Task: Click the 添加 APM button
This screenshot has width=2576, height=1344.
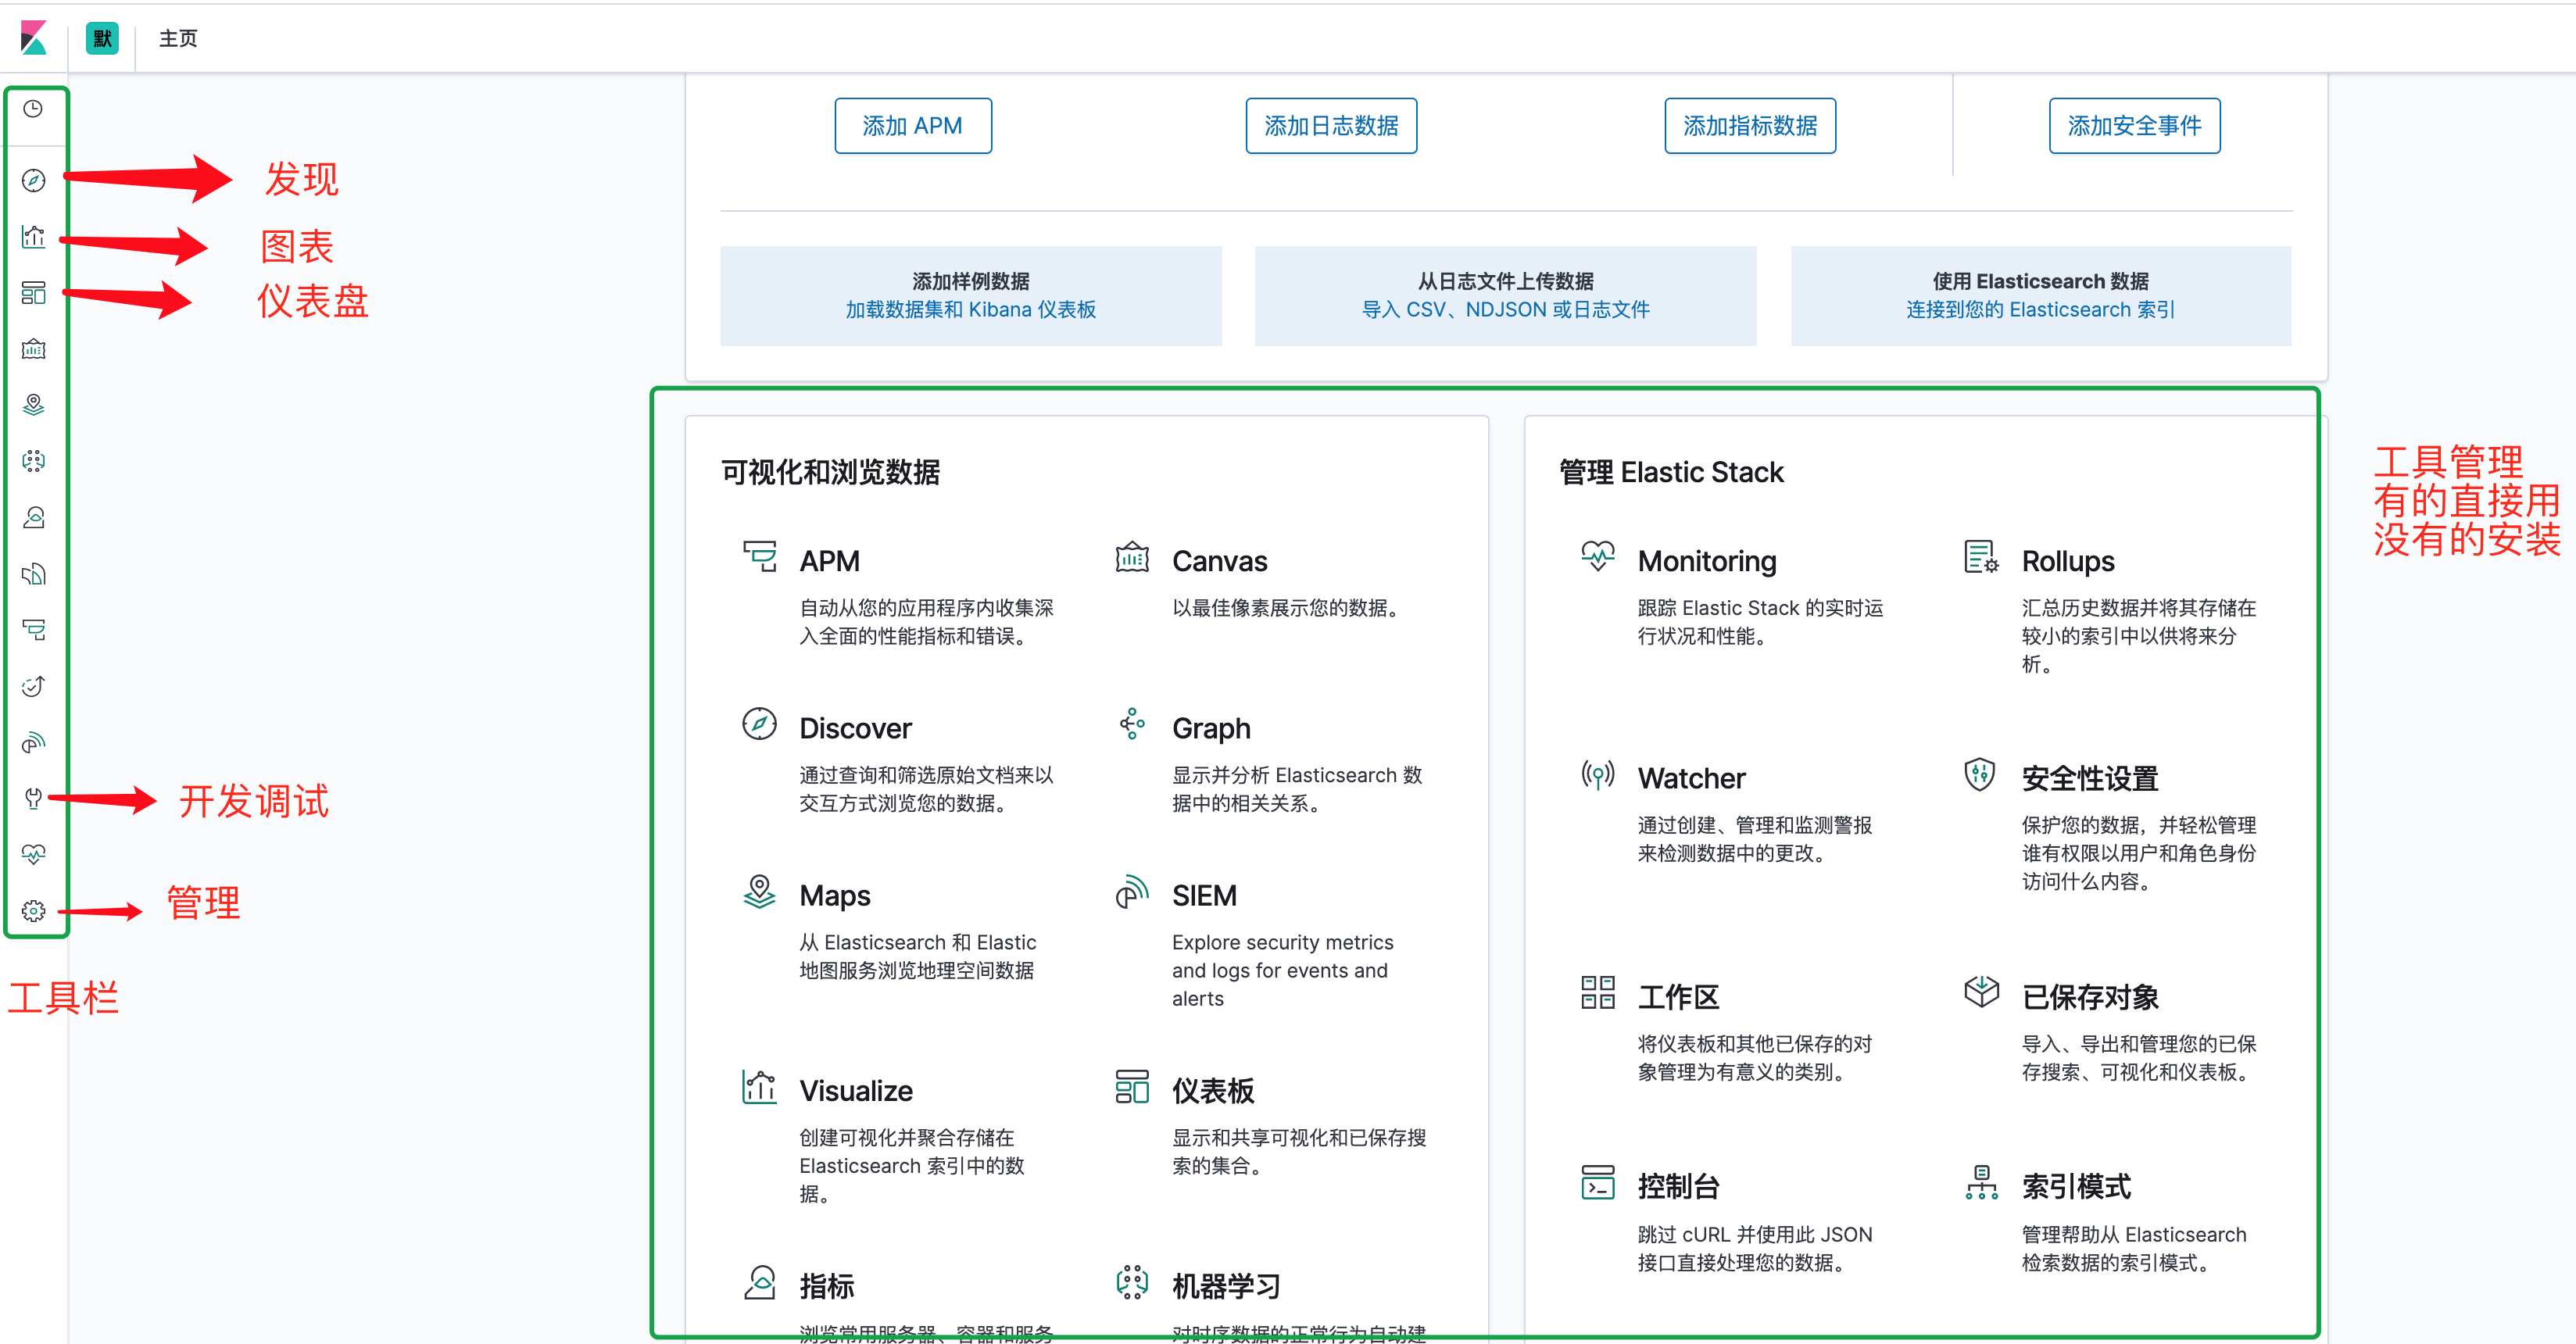Action: (912, 126)
